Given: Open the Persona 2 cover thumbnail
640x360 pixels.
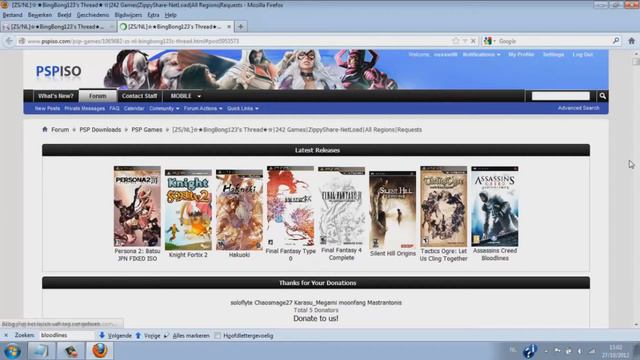Looking at the screenshot, I should (137, 207).
